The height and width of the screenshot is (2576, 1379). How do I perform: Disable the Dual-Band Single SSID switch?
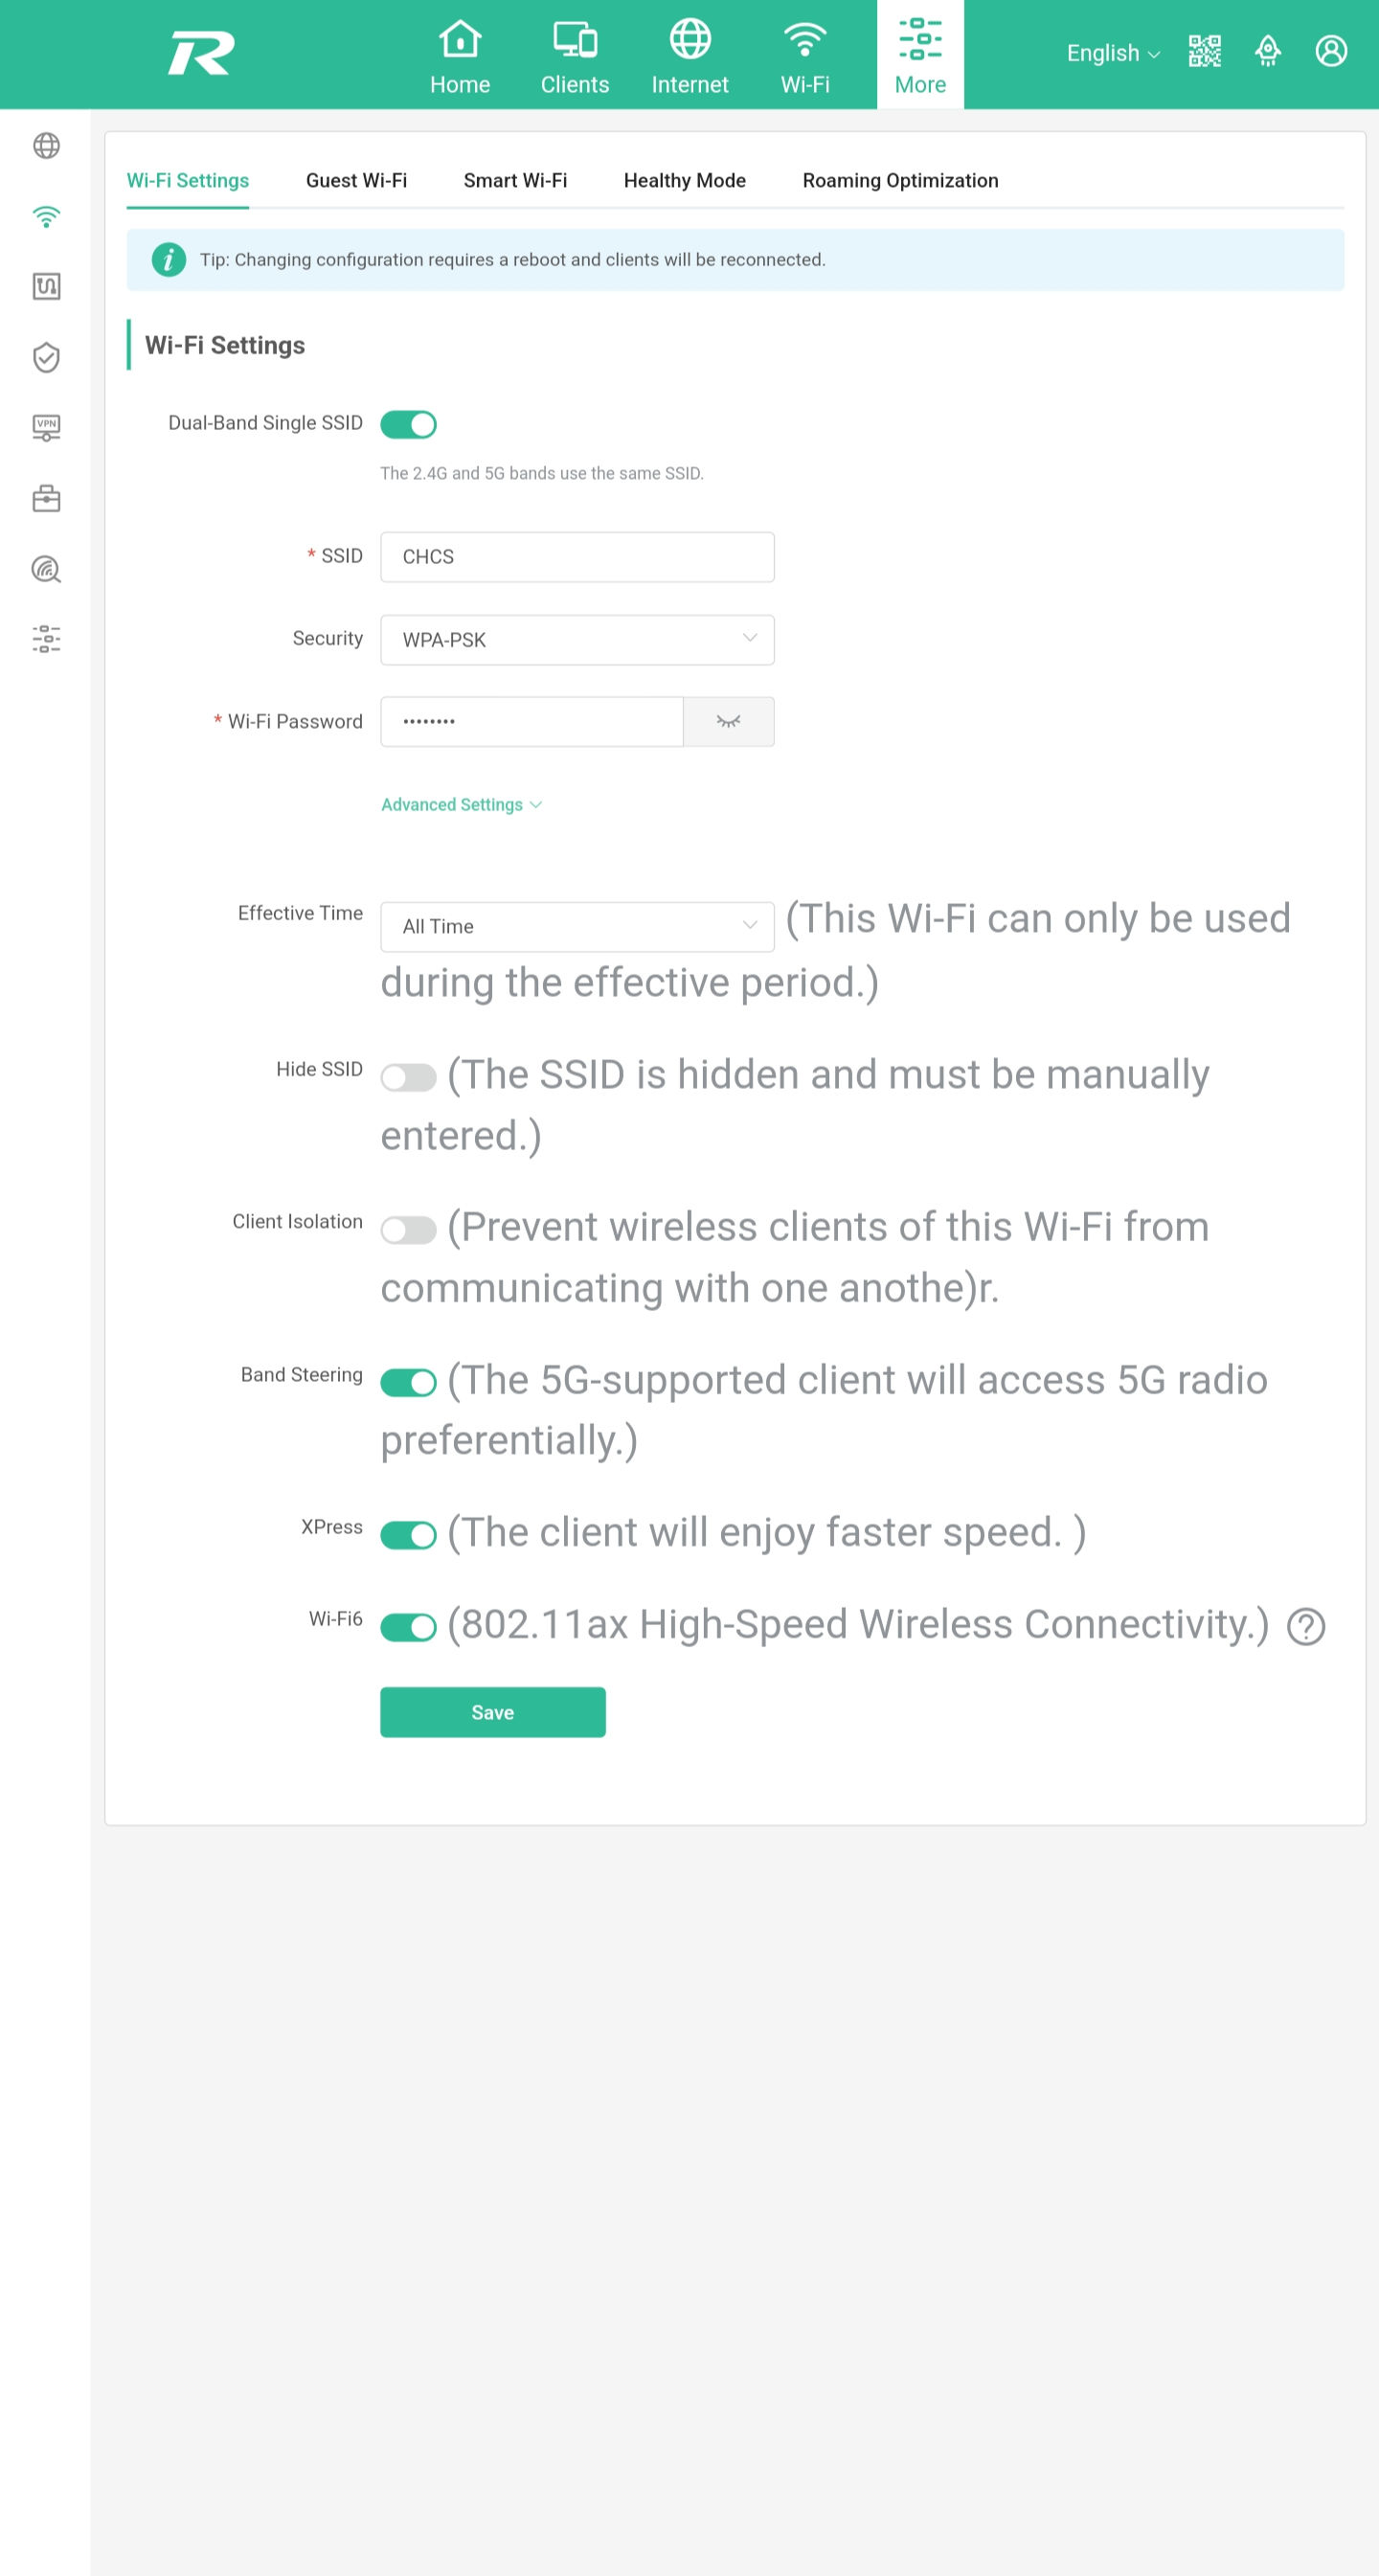click(408, 424)
